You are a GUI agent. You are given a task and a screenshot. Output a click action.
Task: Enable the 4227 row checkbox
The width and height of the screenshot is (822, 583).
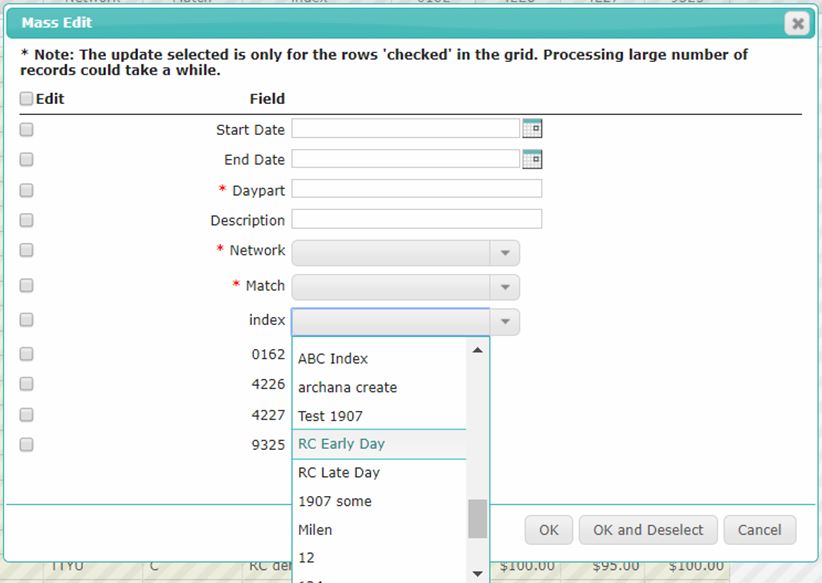[x=26, y=415]
